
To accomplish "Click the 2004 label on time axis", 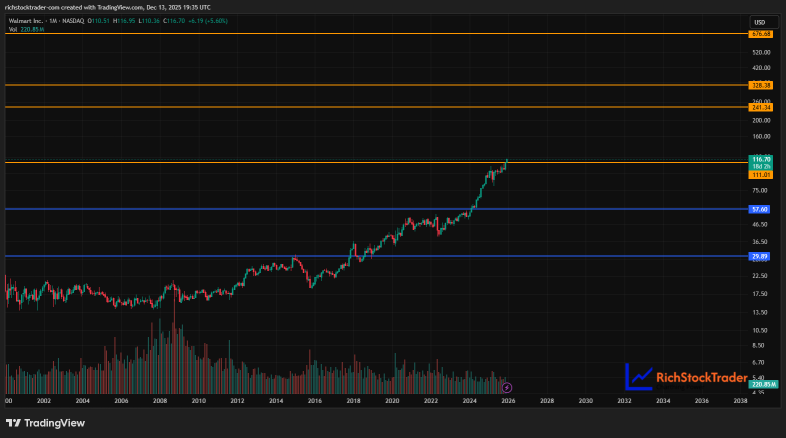I will [83, 401].
